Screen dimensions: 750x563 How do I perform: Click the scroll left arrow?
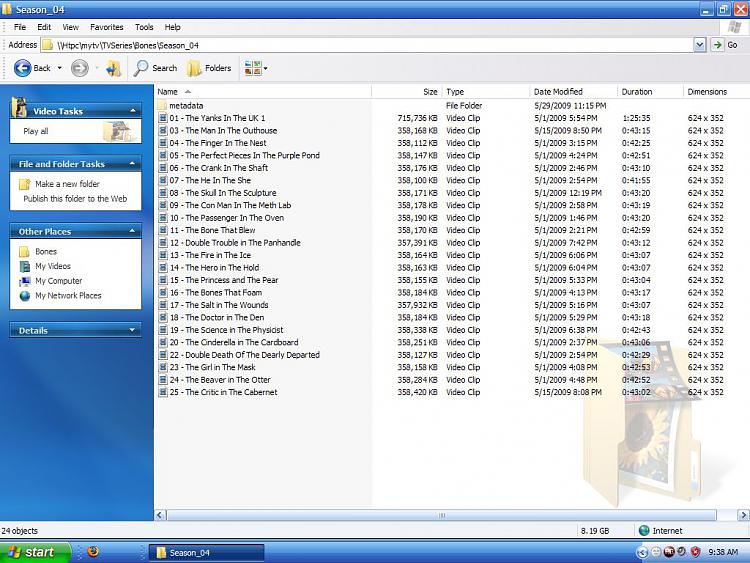point(160,515)
